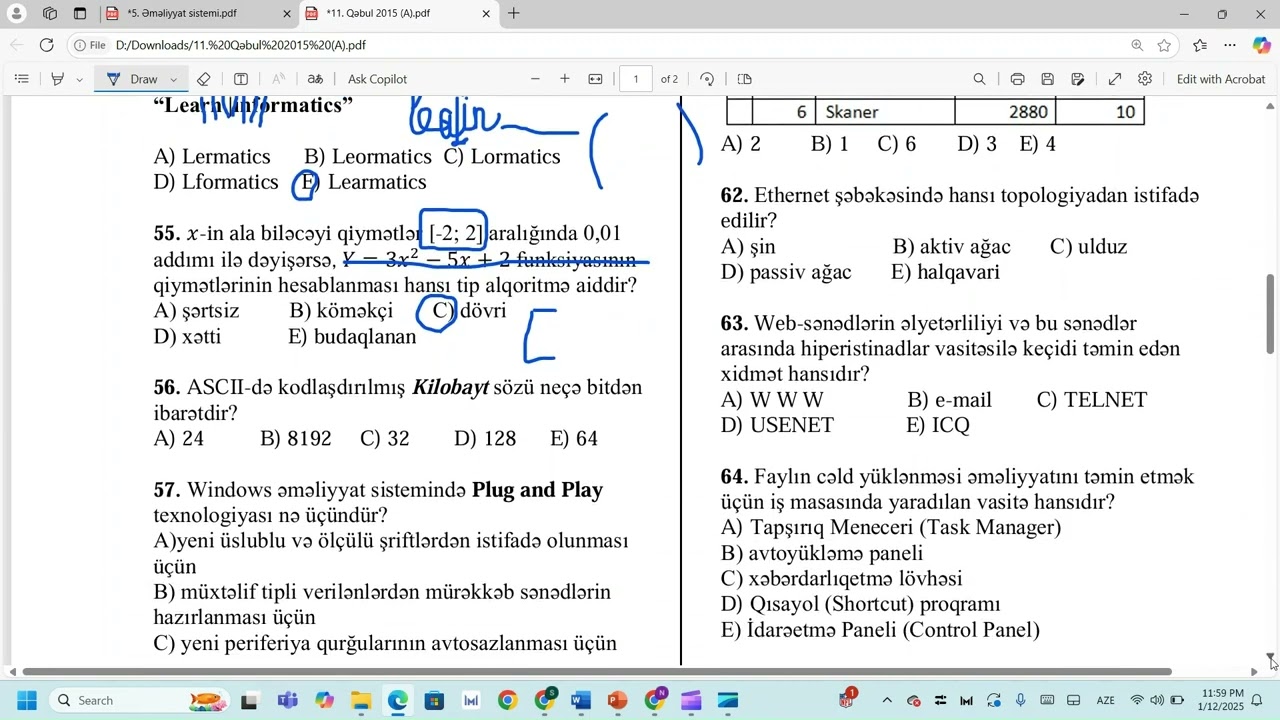Open the Tab actions menu icon
The image size is (1280, 720).
[80, 14]
